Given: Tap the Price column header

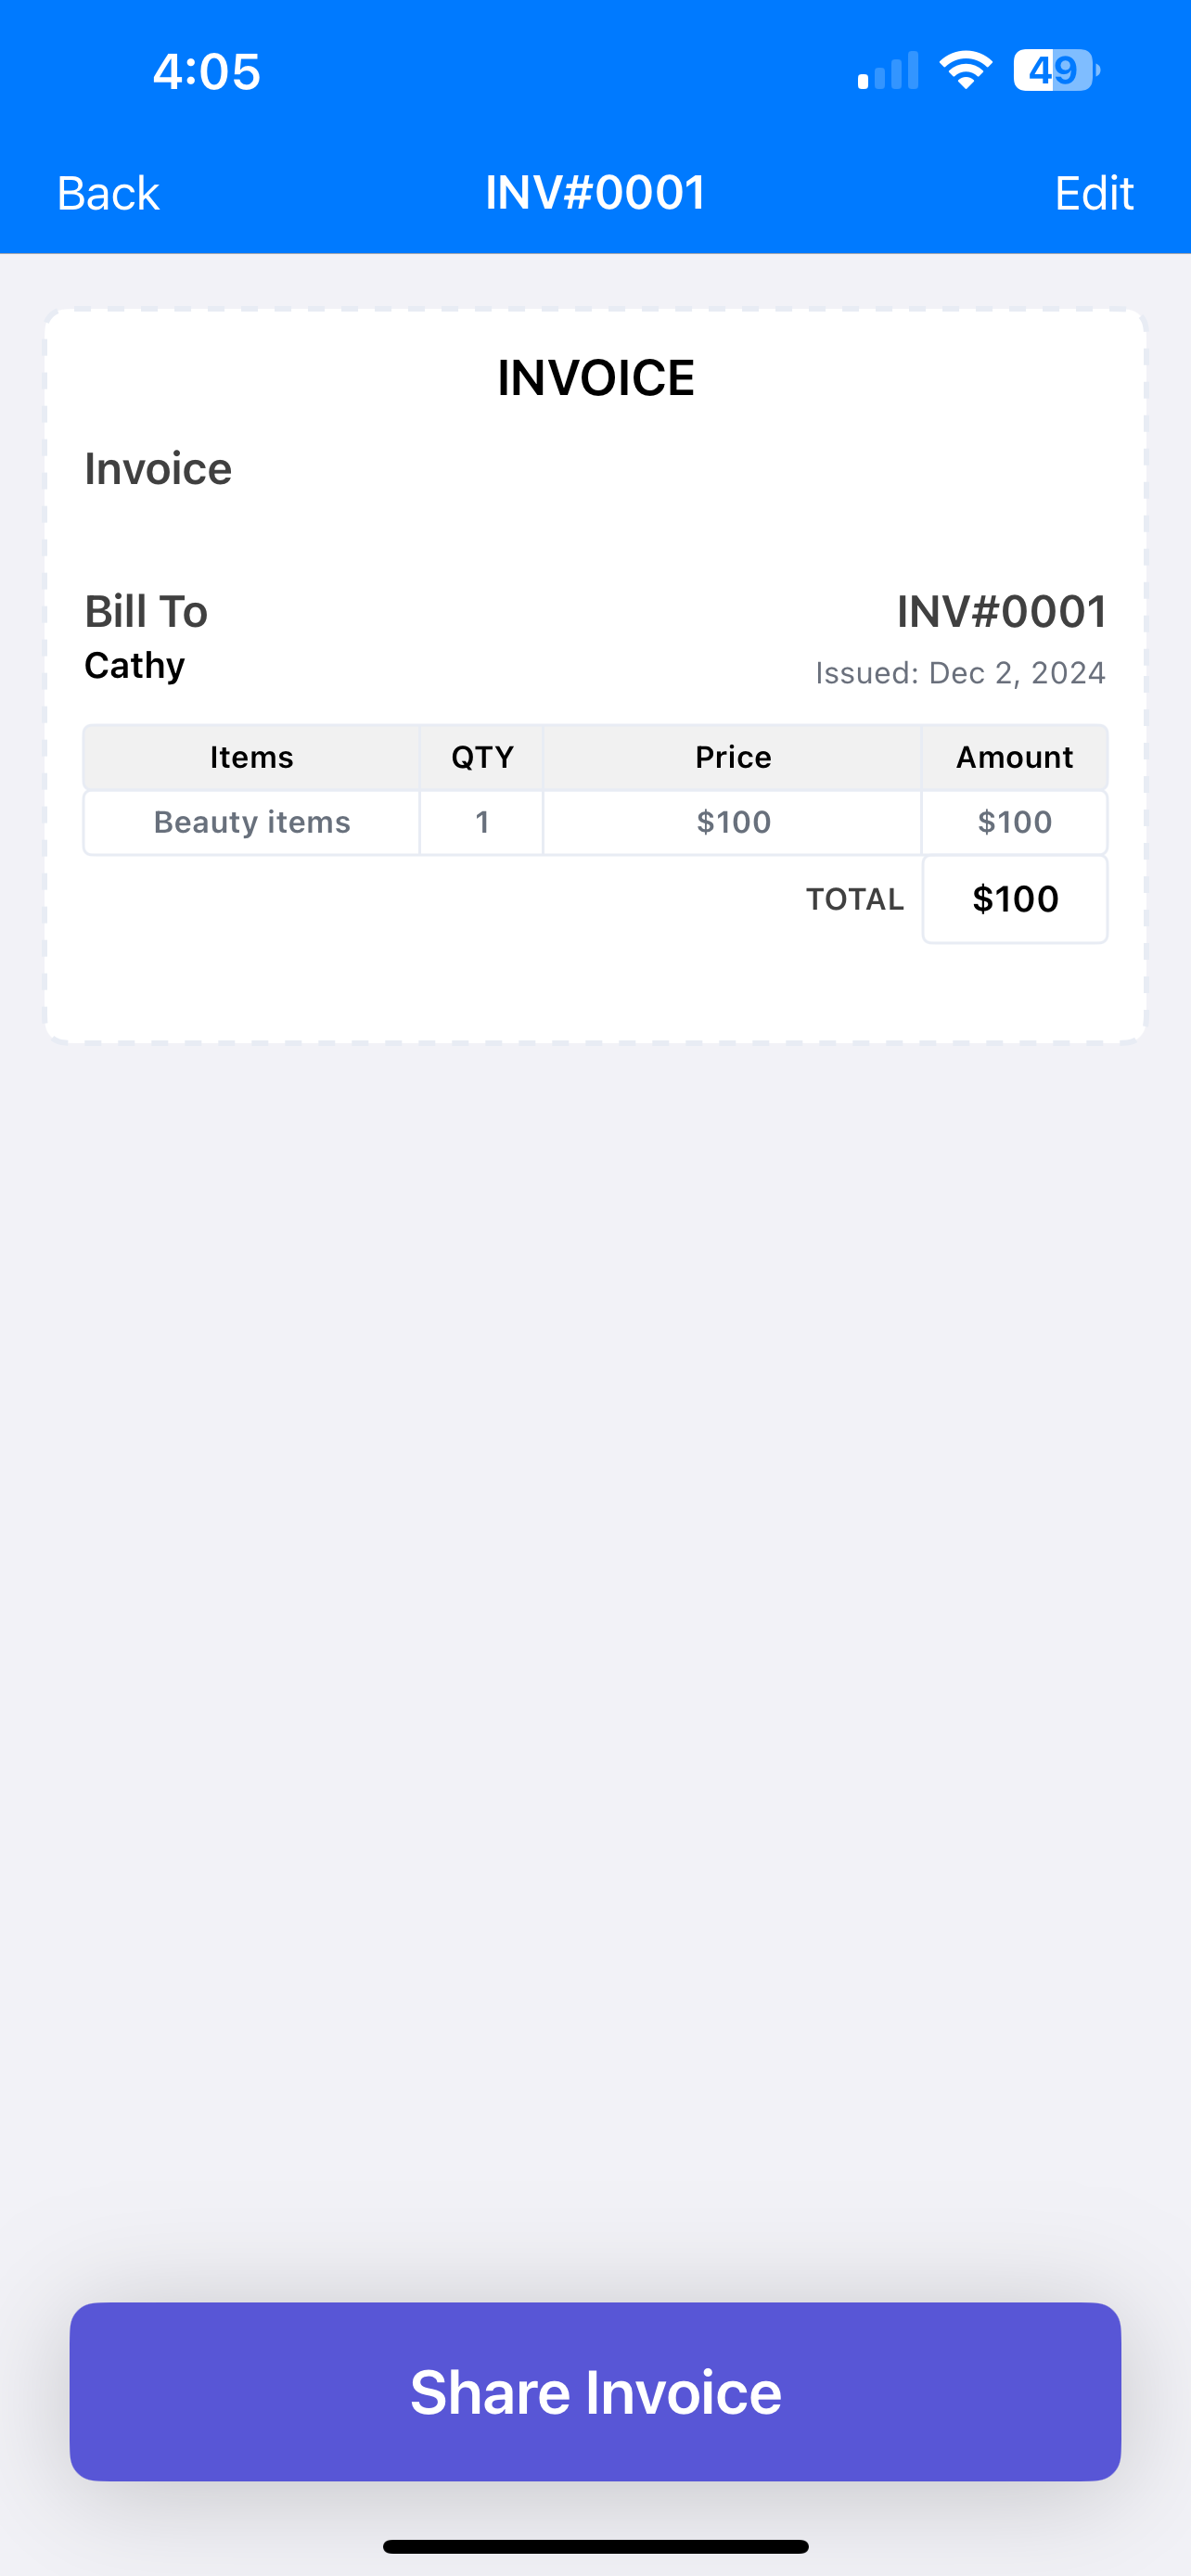Looking at the screenshot, I should click(x=733, y=757).
